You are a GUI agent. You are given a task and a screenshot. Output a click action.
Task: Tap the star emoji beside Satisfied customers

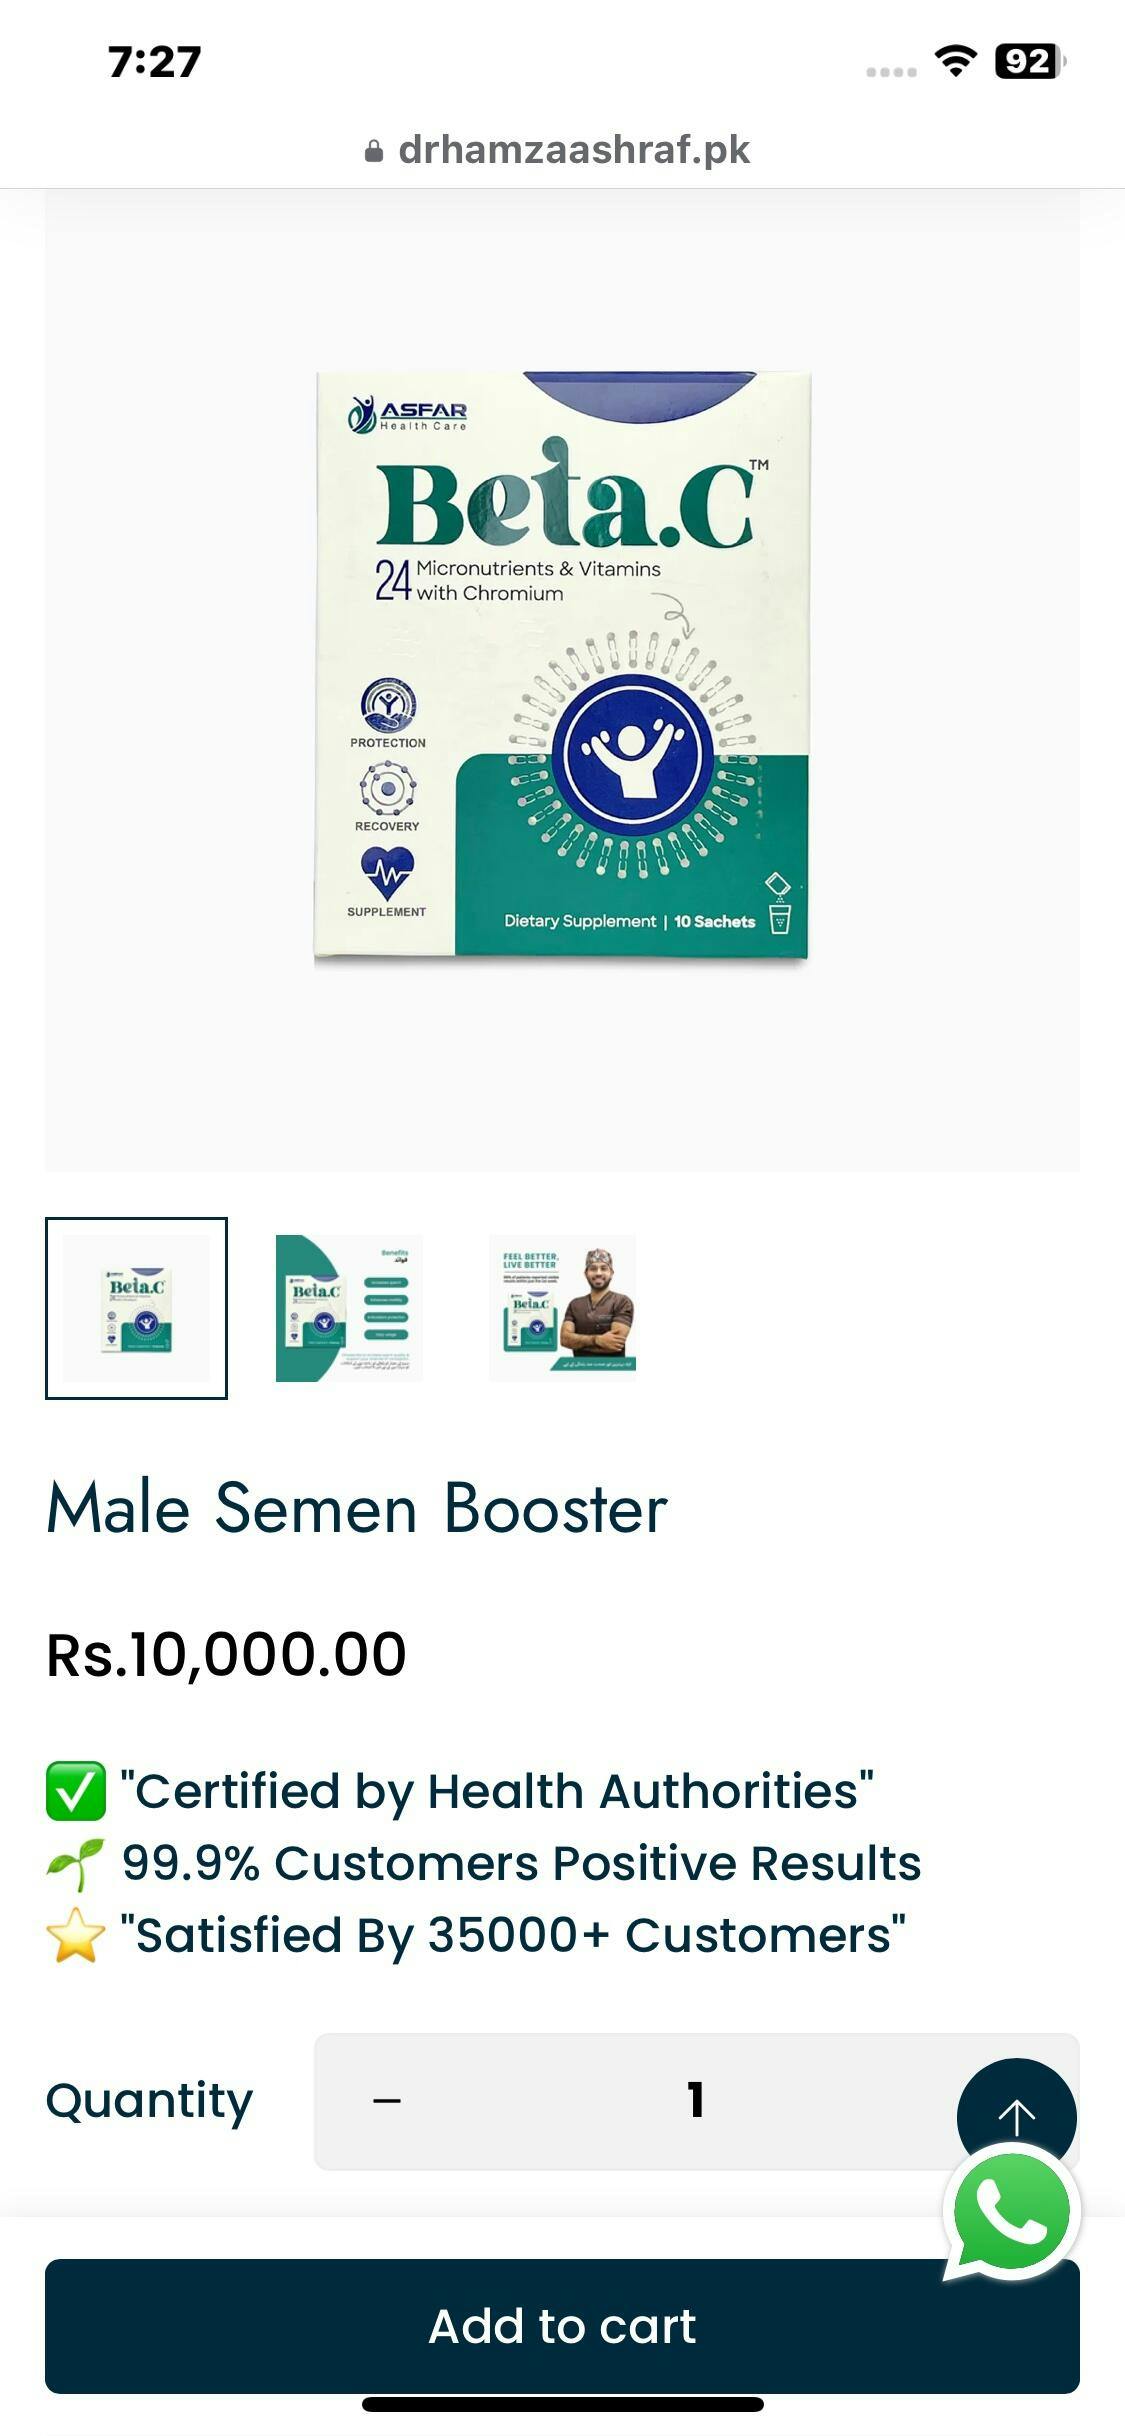tap(76, 1935)
